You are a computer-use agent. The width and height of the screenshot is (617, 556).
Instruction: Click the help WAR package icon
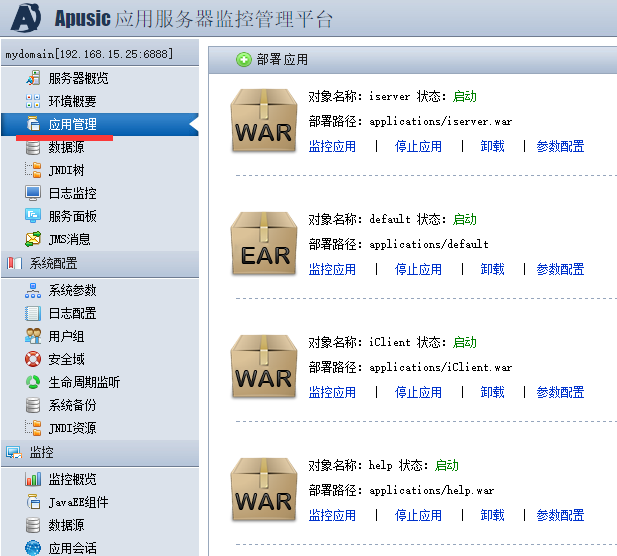coord(264,490)
